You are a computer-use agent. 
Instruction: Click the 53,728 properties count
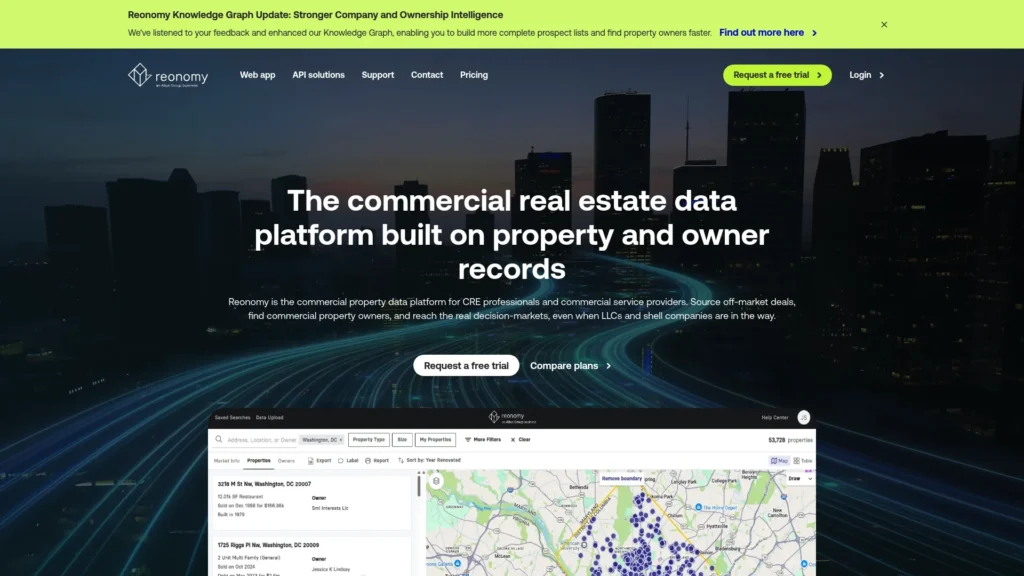[790, 440]
